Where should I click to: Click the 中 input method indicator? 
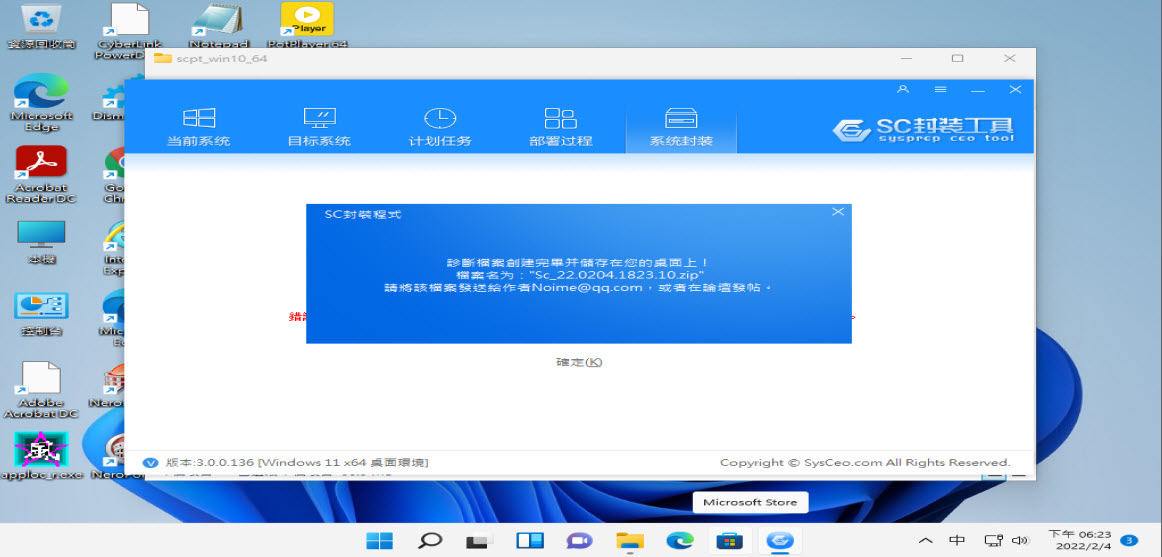tap(957, 540)
